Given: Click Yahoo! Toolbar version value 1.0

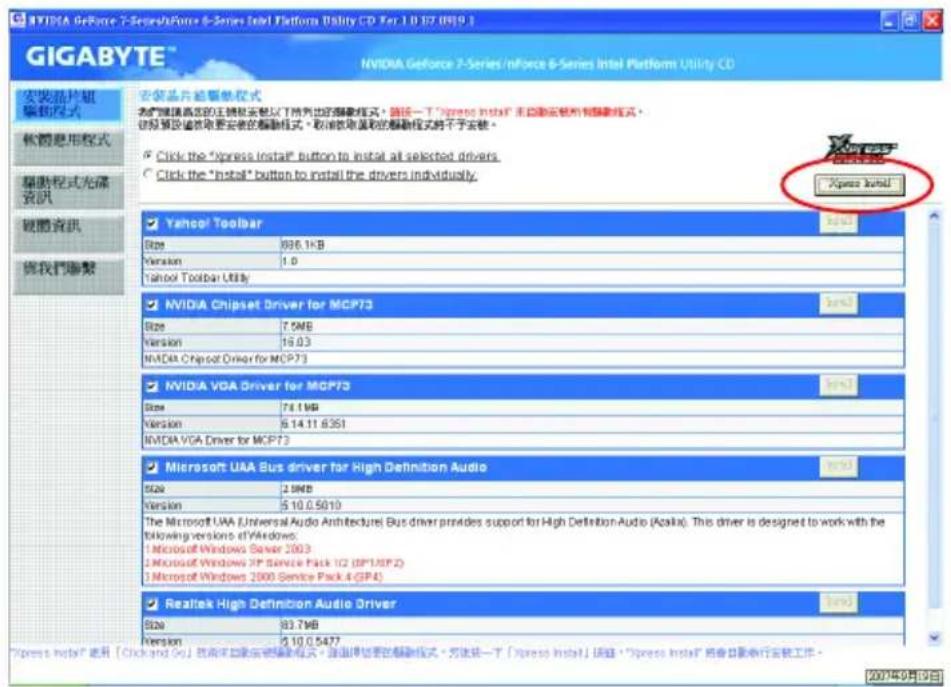Looking at the screenshot, I should pos(289,261).
